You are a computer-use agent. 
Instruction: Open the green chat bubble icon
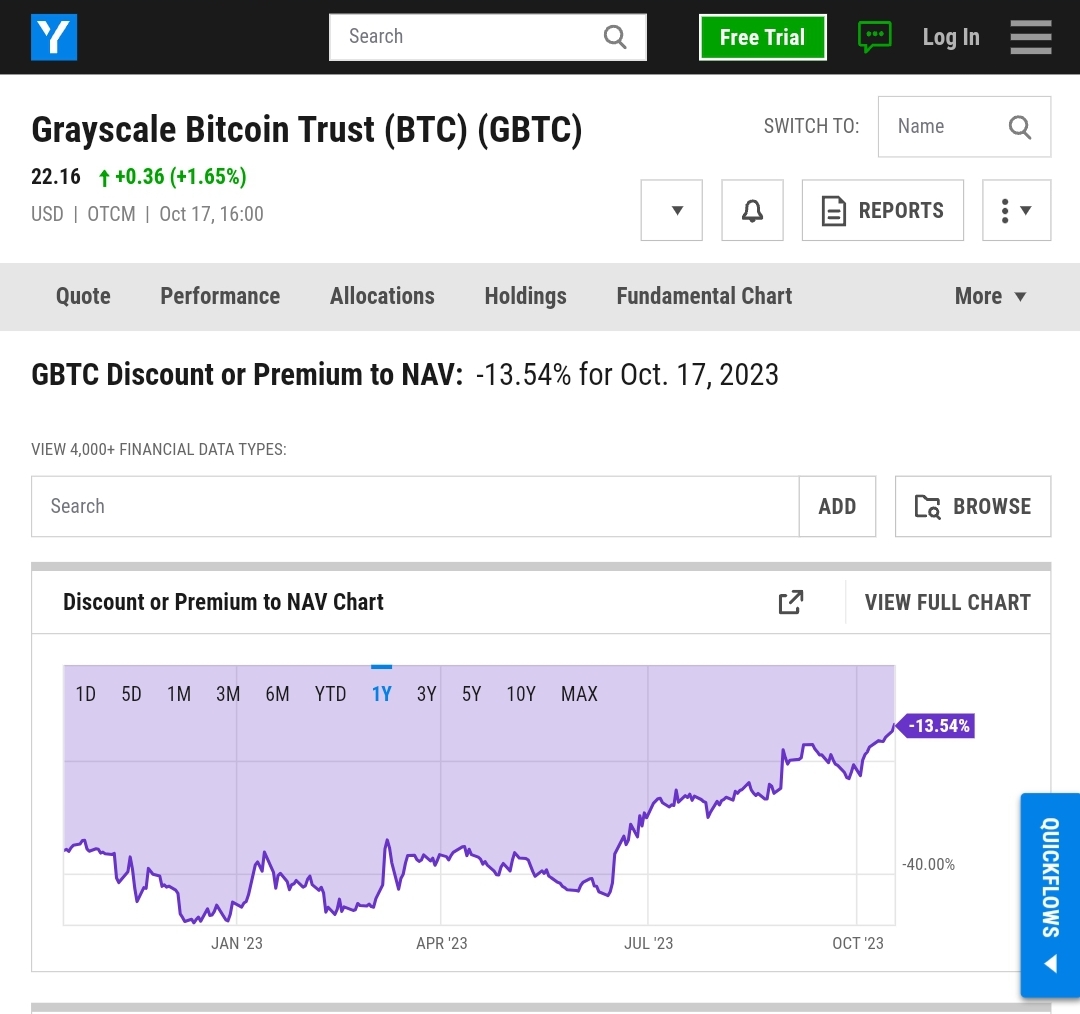(875, 37)
